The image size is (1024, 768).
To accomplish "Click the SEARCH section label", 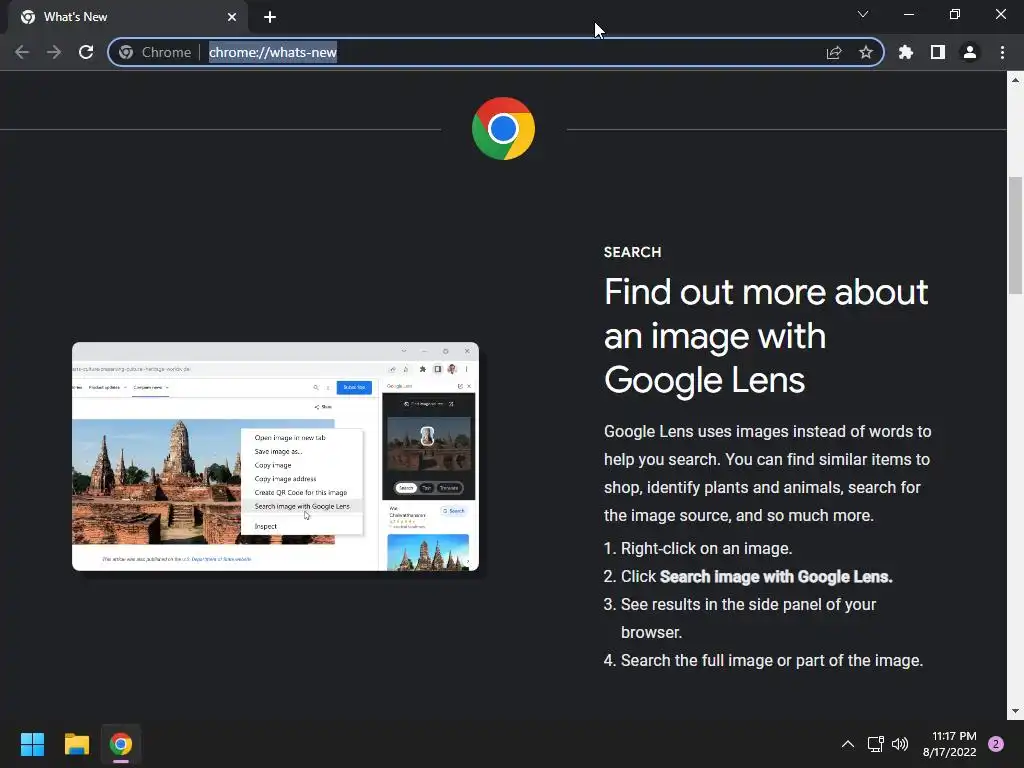I will click(632, 252).
